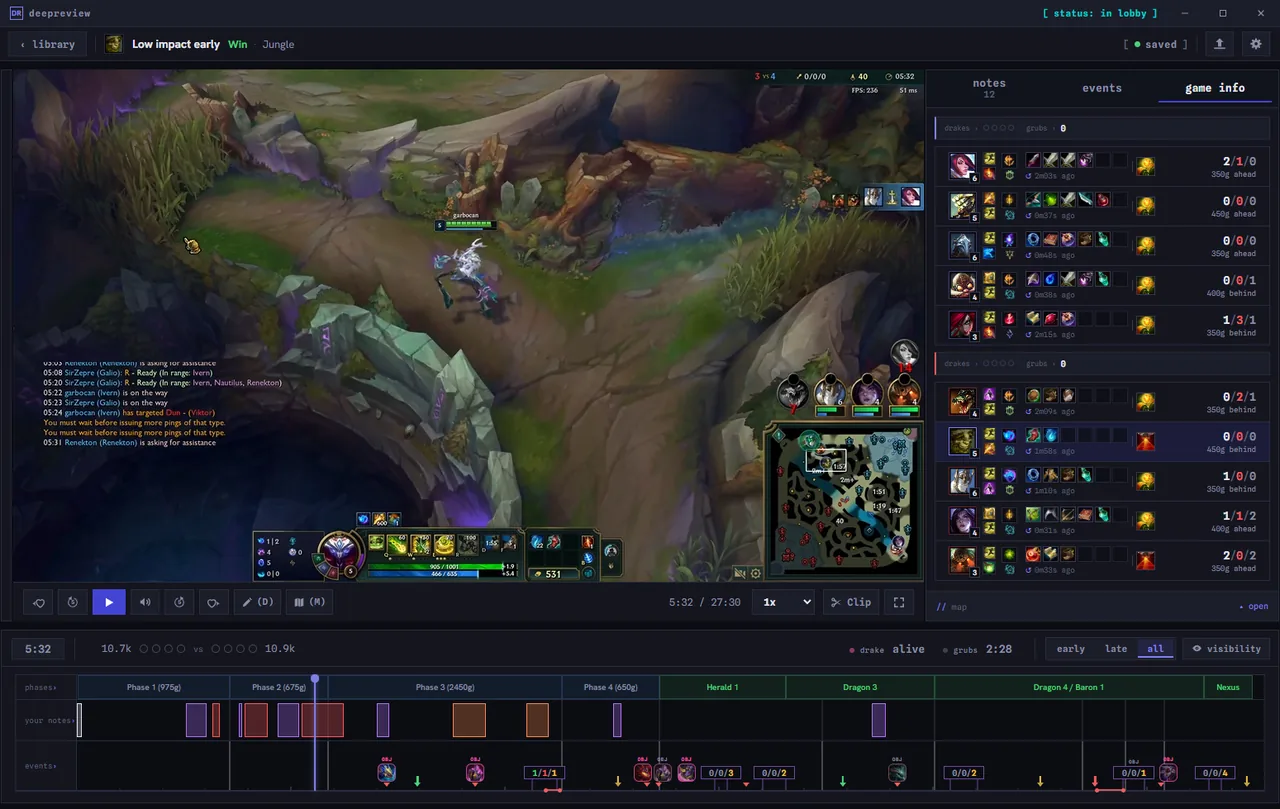Select the Herald 1 phase segment
This screenshot has width=1280, height=809.
click(x=722, y=687)
